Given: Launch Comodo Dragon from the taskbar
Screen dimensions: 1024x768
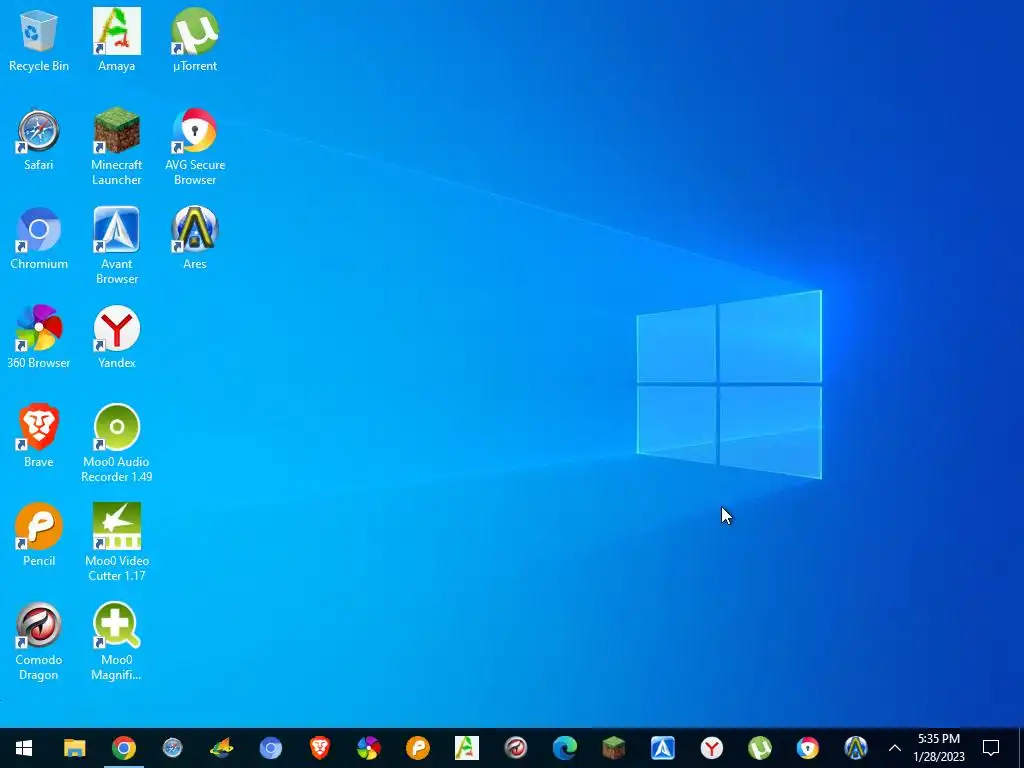Looking at the screenshot, I should coord(515,748).
